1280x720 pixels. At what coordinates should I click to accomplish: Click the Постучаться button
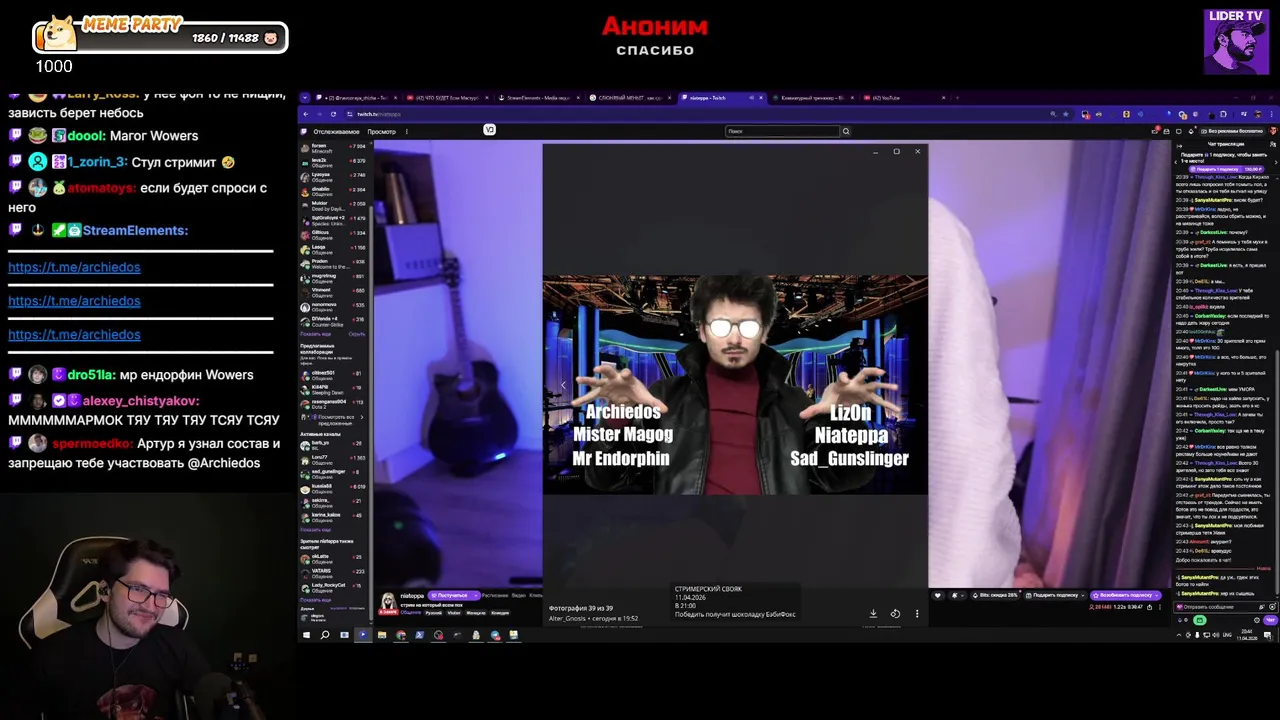446,595
